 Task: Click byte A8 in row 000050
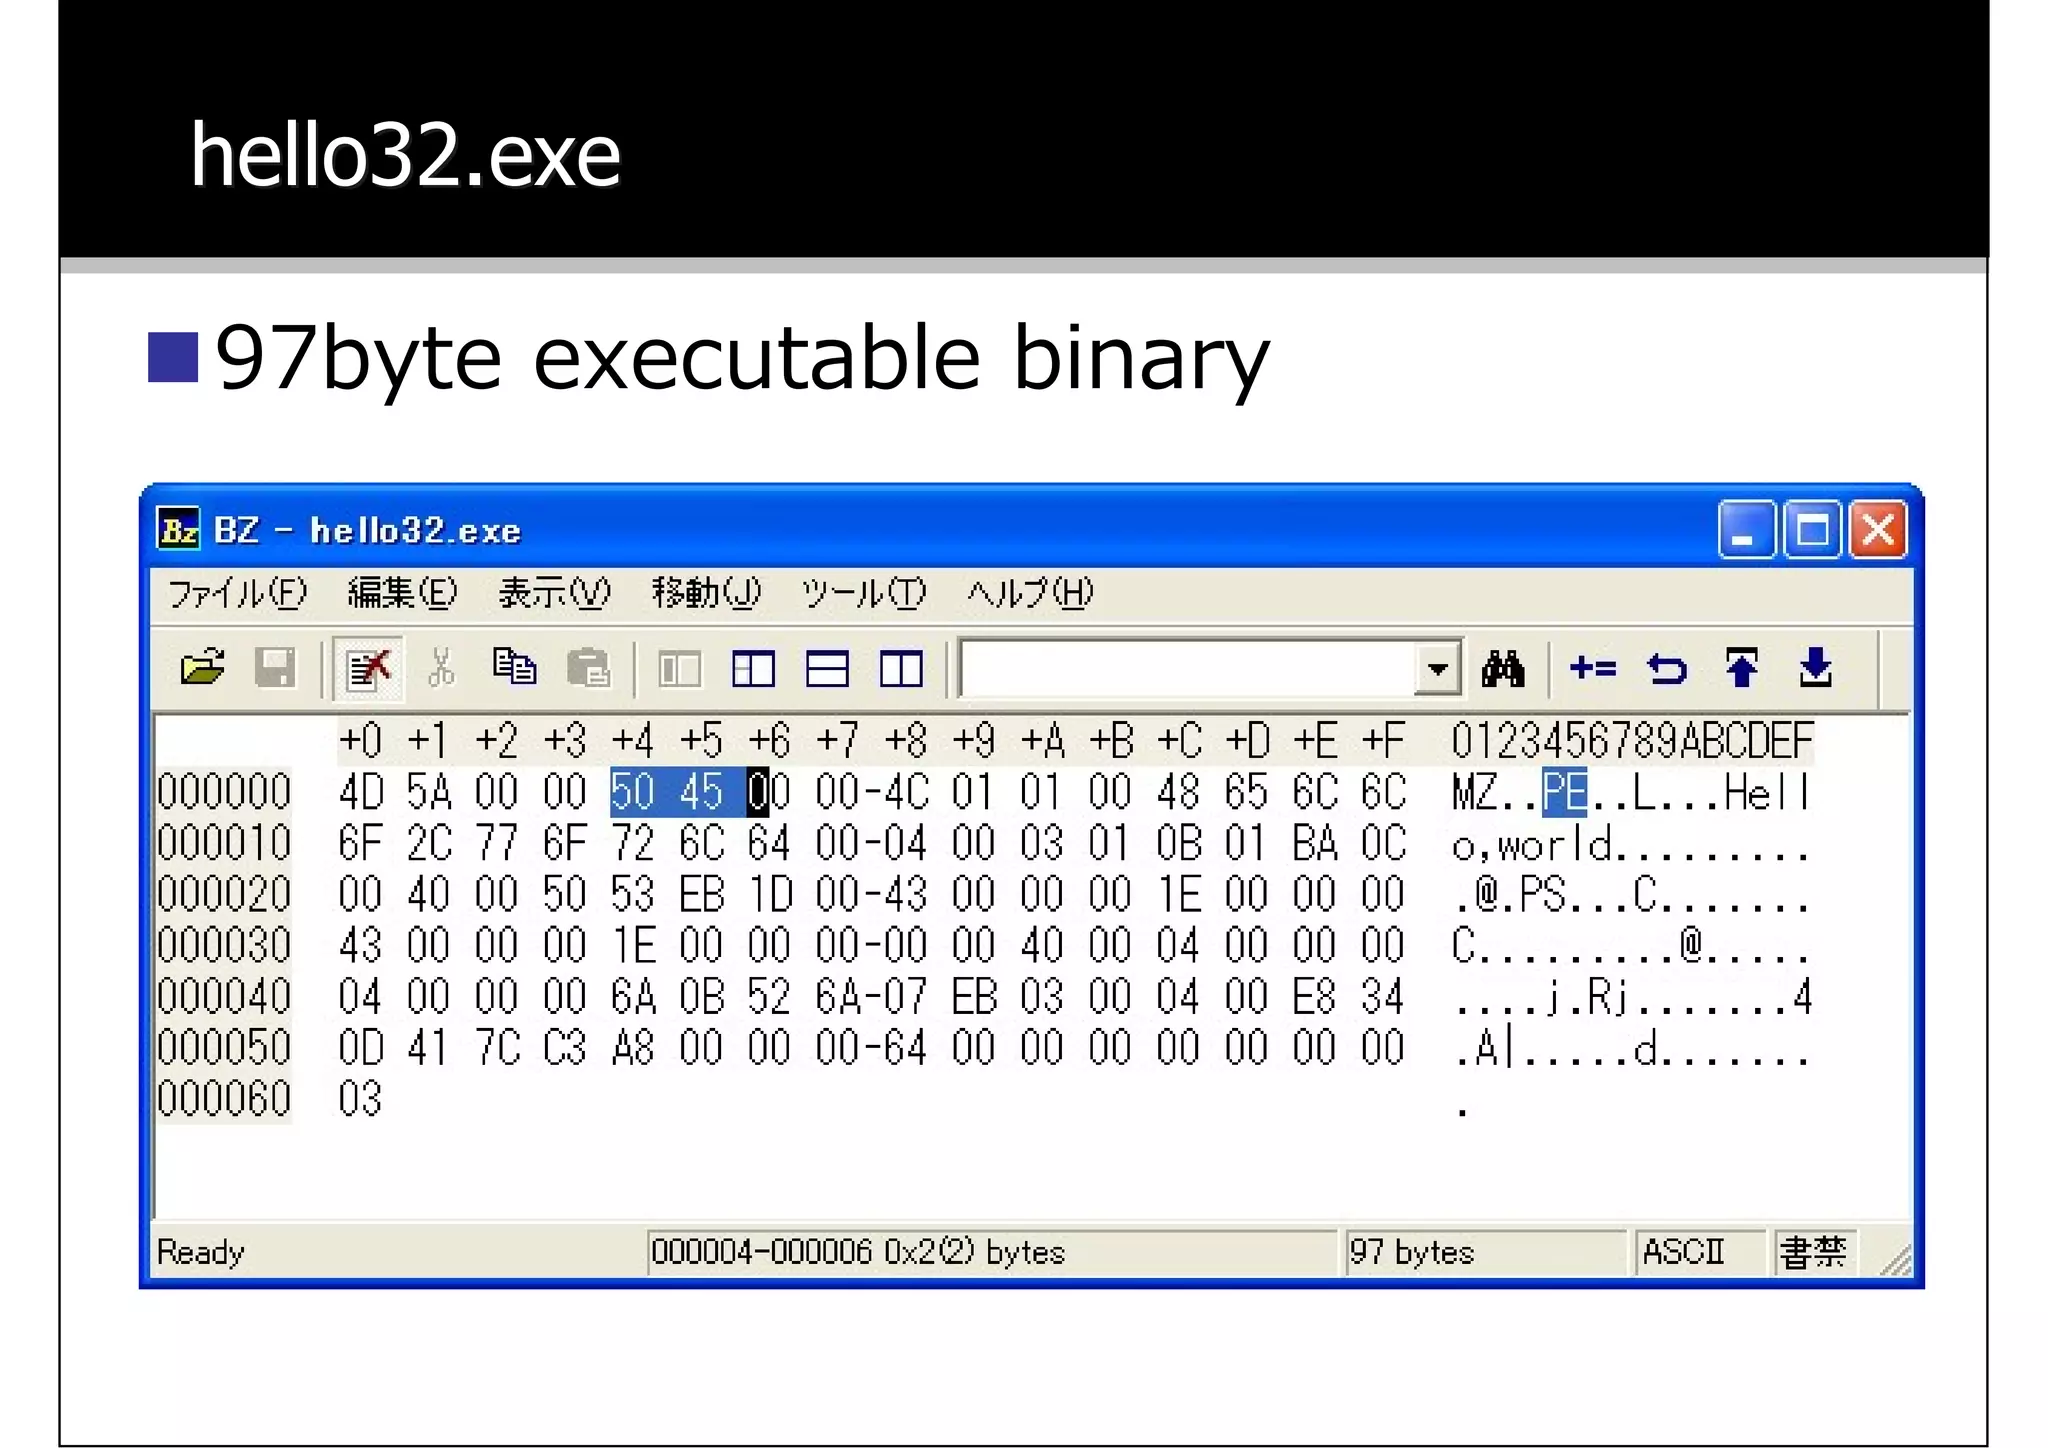(633, 1048)
